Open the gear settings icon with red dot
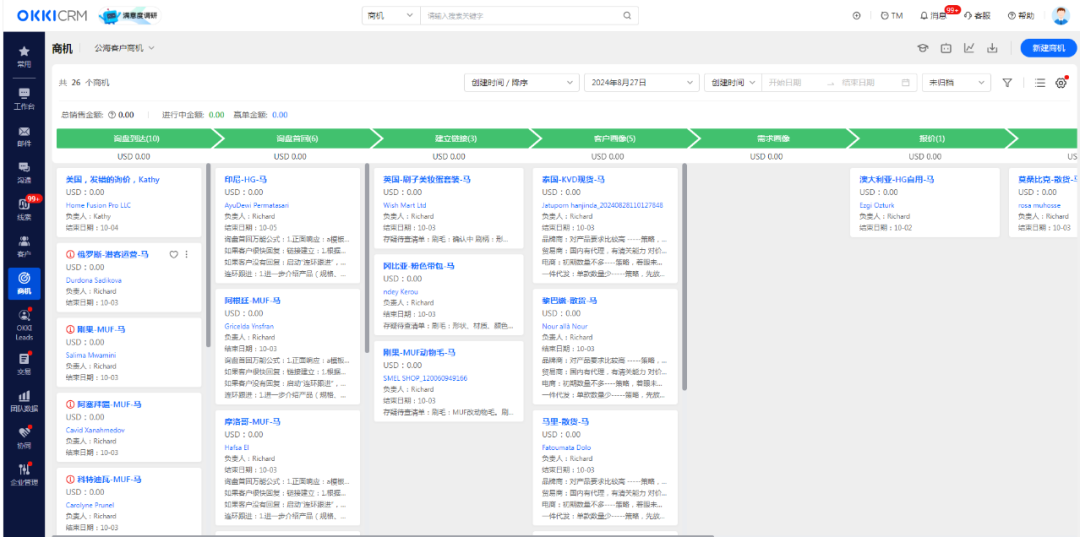 pos(1061,83)
